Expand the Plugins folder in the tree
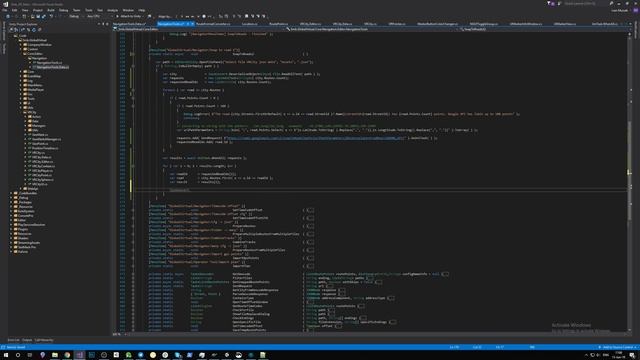The height and width of the screenshot is (360, 640). [x=11, y=229]
